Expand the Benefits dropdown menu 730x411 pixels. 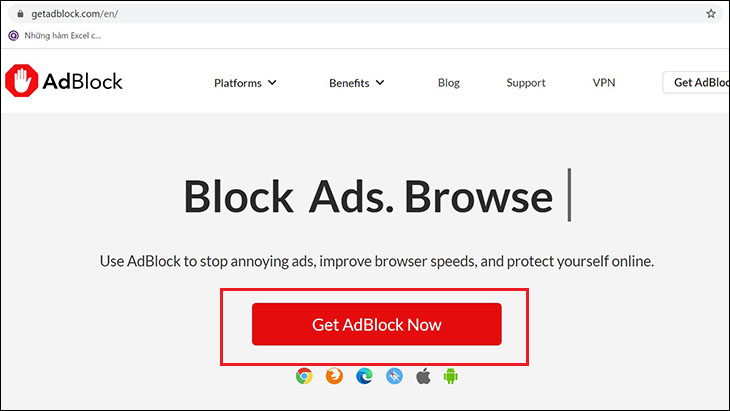coord(357,83)
